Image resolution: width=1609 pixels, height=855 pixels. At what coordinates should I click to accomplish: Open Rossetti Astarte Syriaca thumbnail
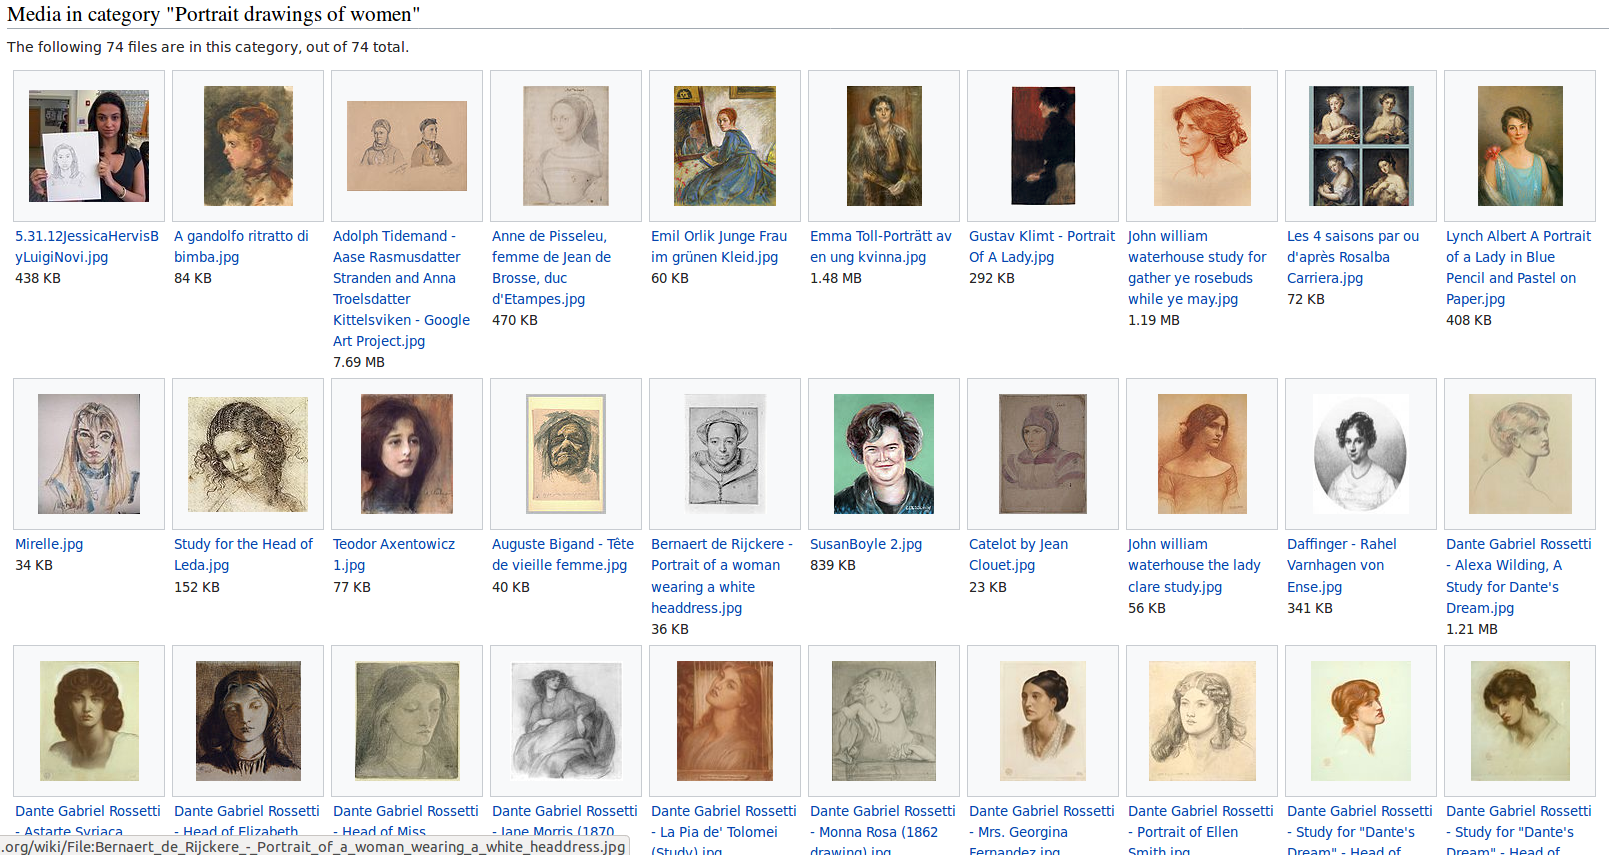click(89, 721)
